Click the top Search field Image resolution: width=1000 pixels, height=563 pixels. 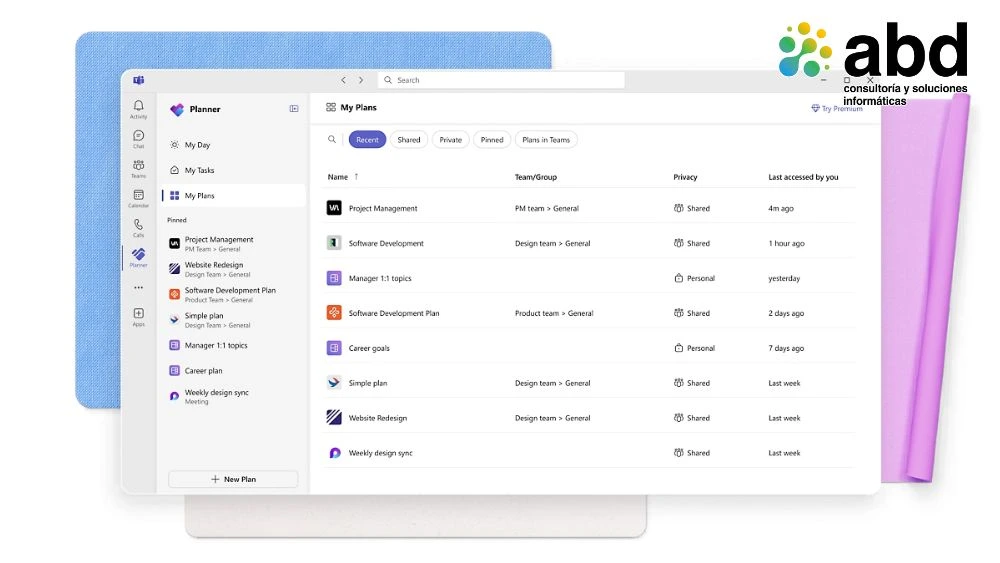[501, 80]
